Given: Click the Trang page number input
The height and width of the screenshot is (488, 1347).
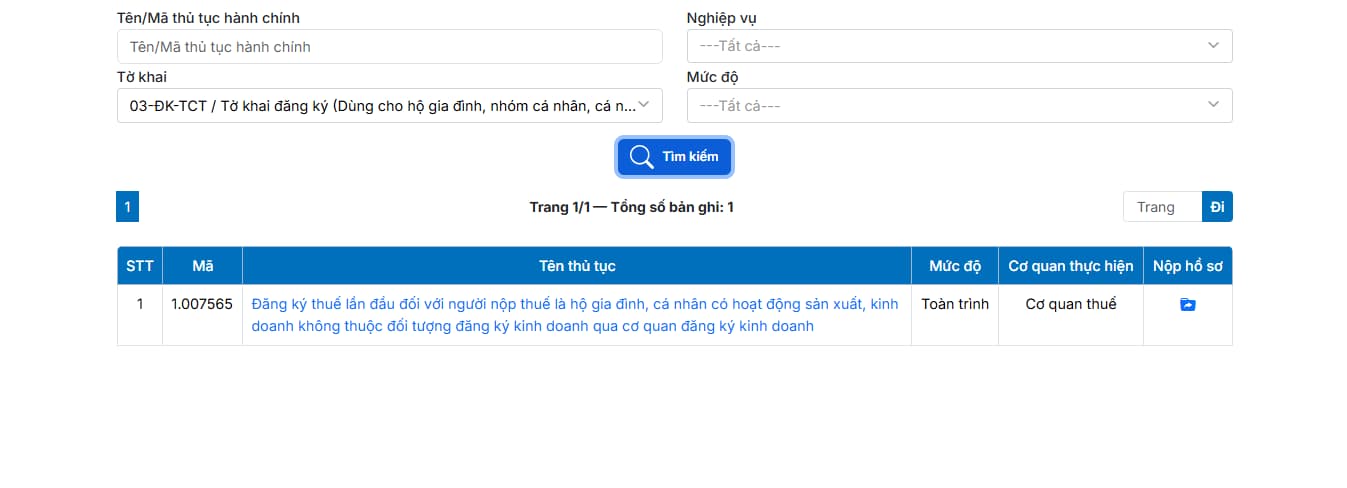Looking at the screenshot, I should [1162, 207].
